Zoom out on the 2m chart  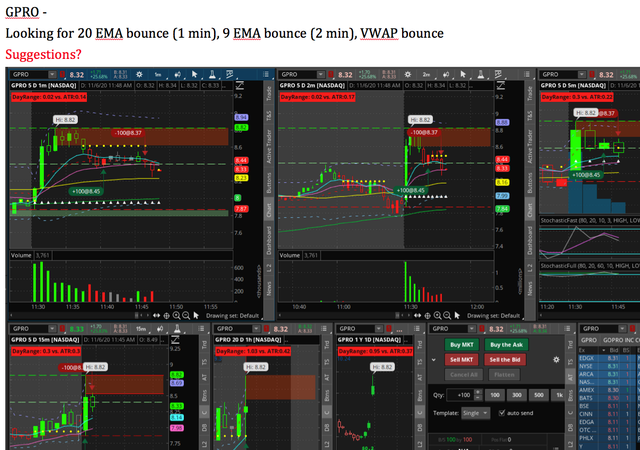[x=447, y=315]
